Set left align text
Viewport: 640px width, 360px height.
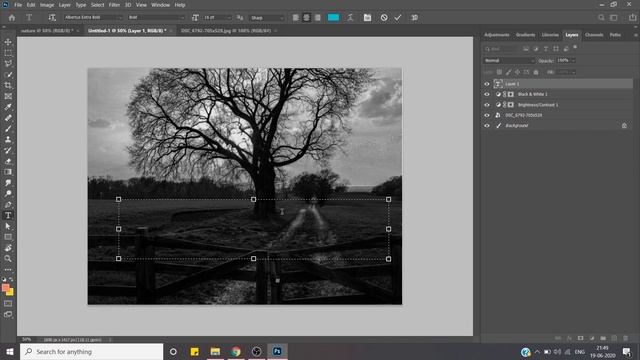pos(296,18)
